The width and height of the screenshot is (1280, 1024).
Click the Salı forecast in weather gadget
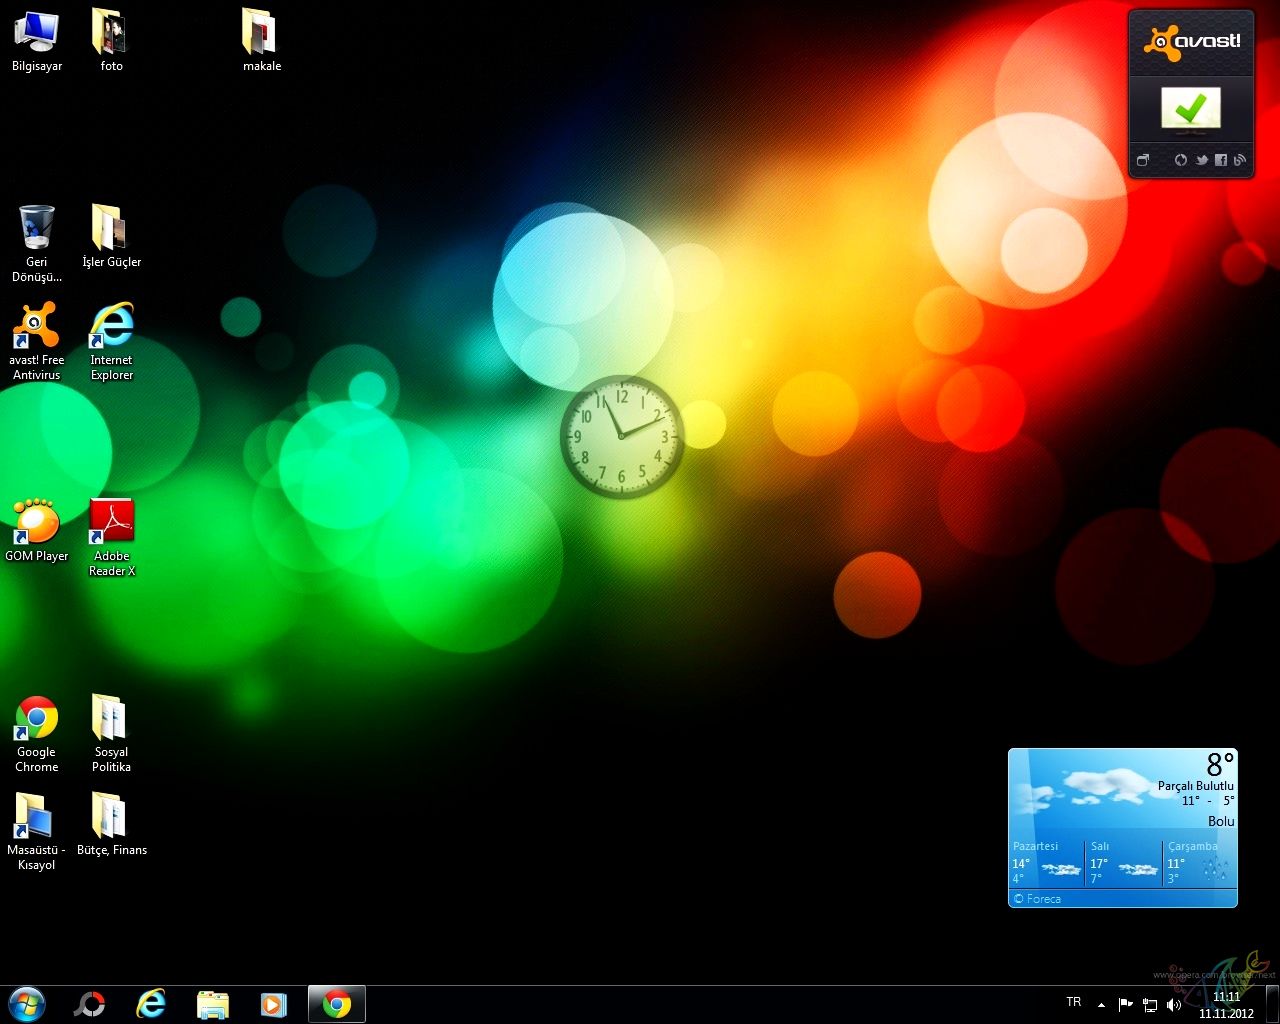click(1123, 863)
